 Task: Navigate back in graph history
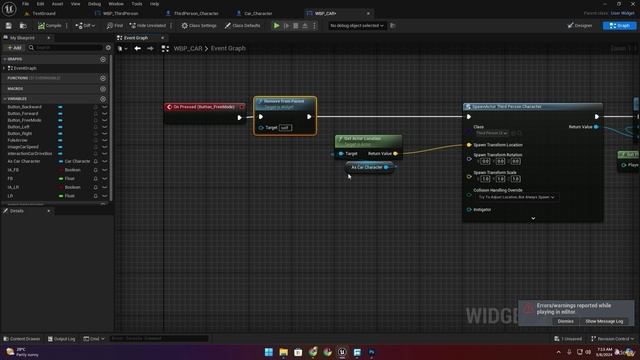coord(138,49)
